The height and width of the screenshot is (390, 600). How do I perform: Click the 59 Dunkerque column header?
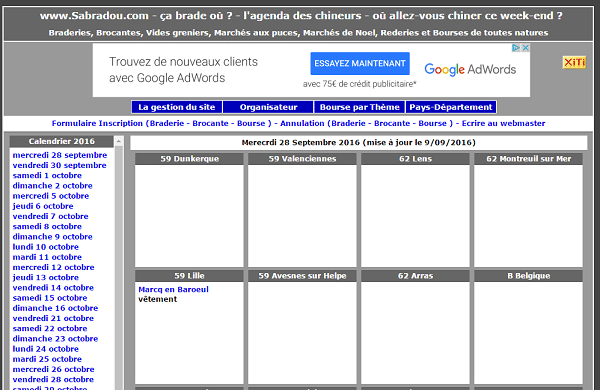tap(189, 159)
